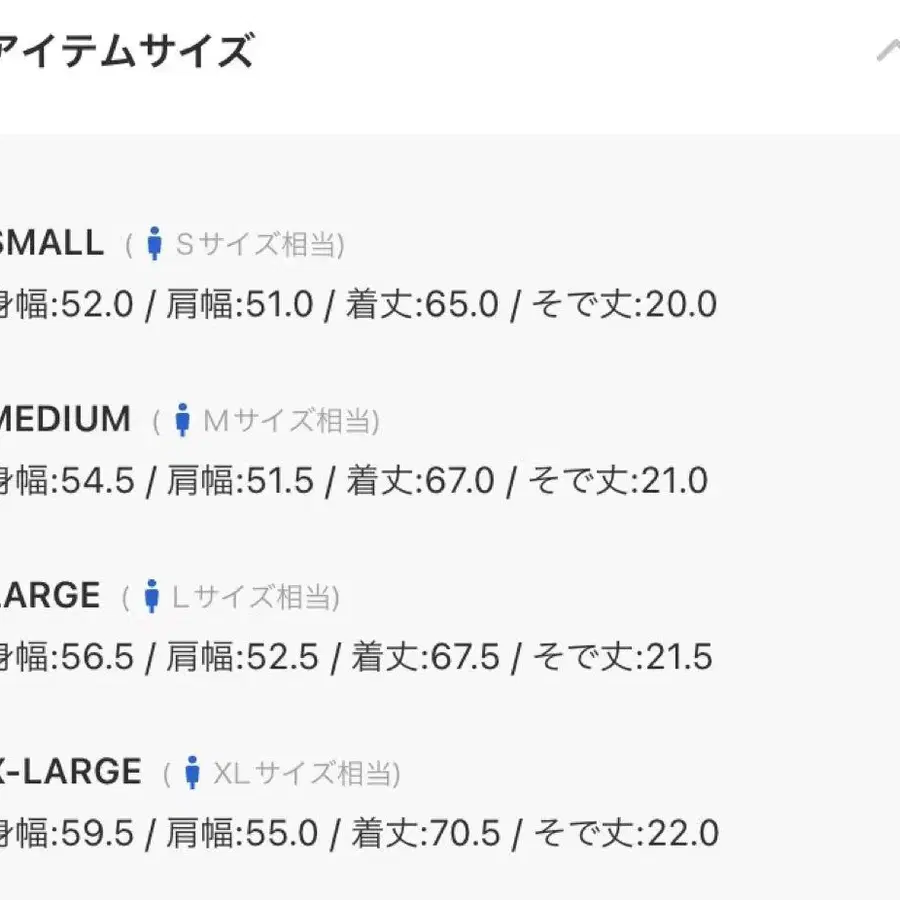Click the blue person icon beside LARGE
Image resolution: width=900 pixels, height=900 pixels.
click(x=152, y=596)
